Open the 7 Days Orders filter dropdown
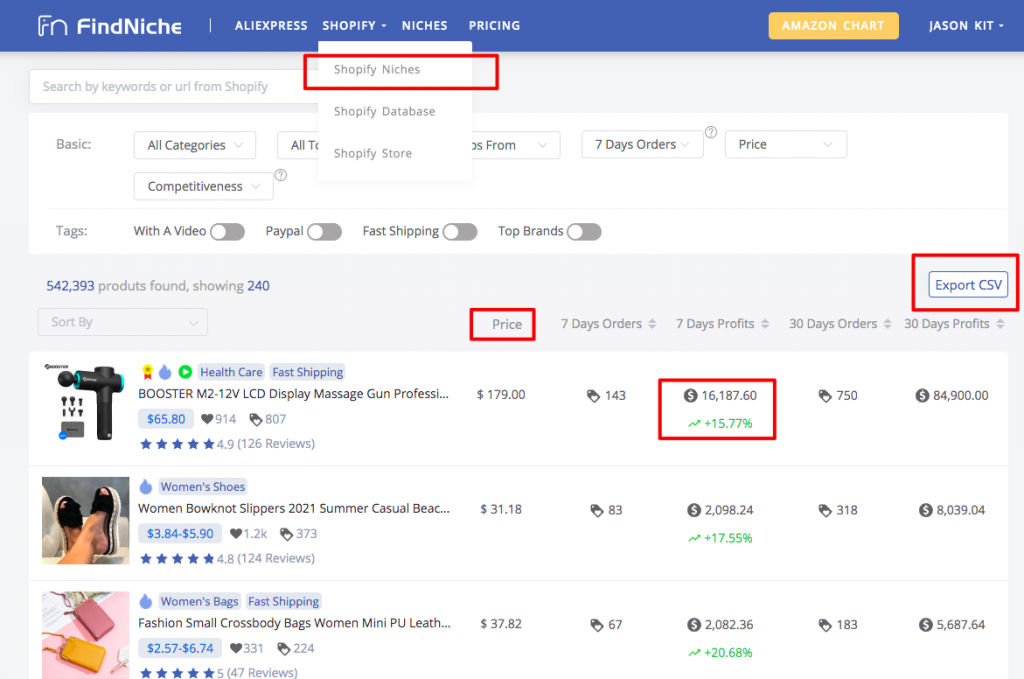1024x679 pixels. 642,144
